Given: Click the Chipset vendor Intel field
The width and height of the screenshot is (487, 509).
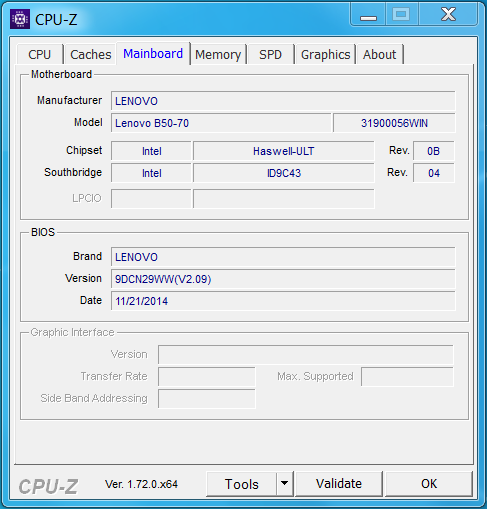Looking at the screenshot, I should point(151,151).
